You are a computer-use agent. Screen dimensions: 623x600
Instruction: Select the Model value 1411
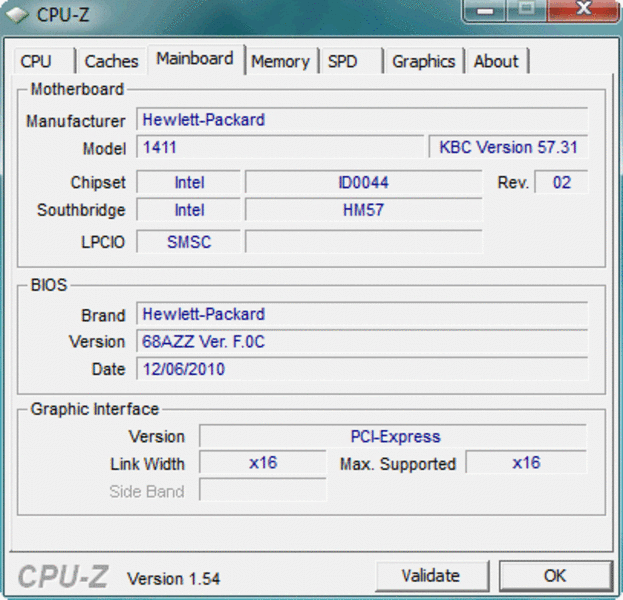click(280, 147)
